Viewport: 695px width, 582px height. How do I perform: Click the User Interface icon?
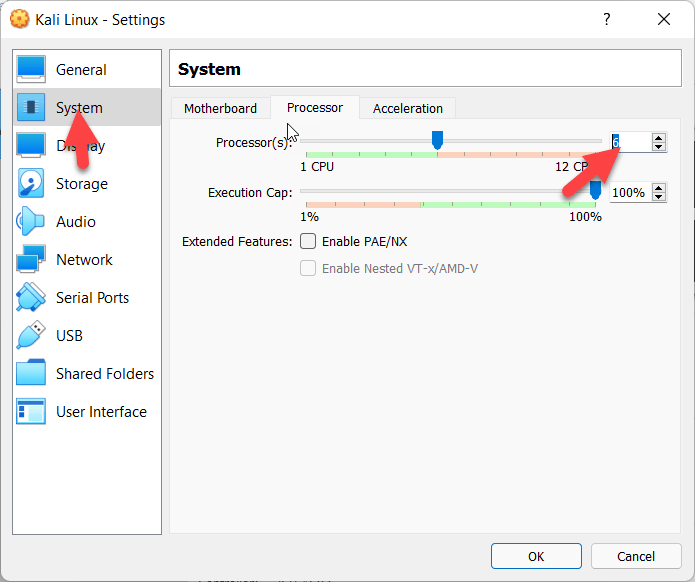[x=31, y=412]
